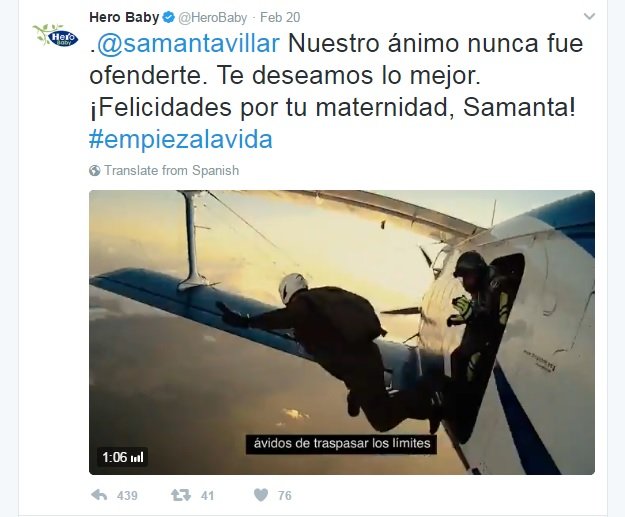Open the tweet options chevron menu
The height and width of the screenshot is (517, 625).
tap(589, 17)
